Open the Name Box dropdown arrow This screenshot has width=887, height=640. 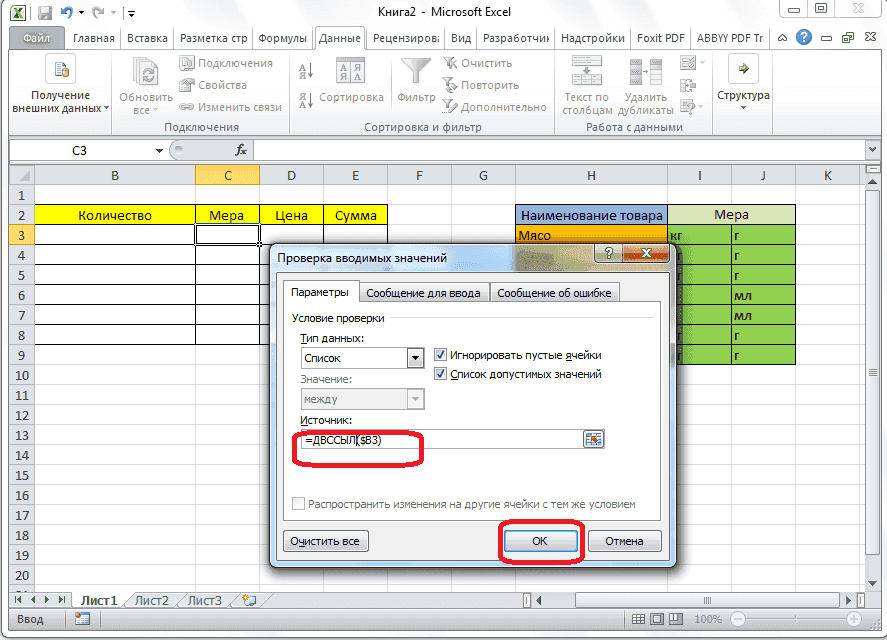[x=158, y=149]
